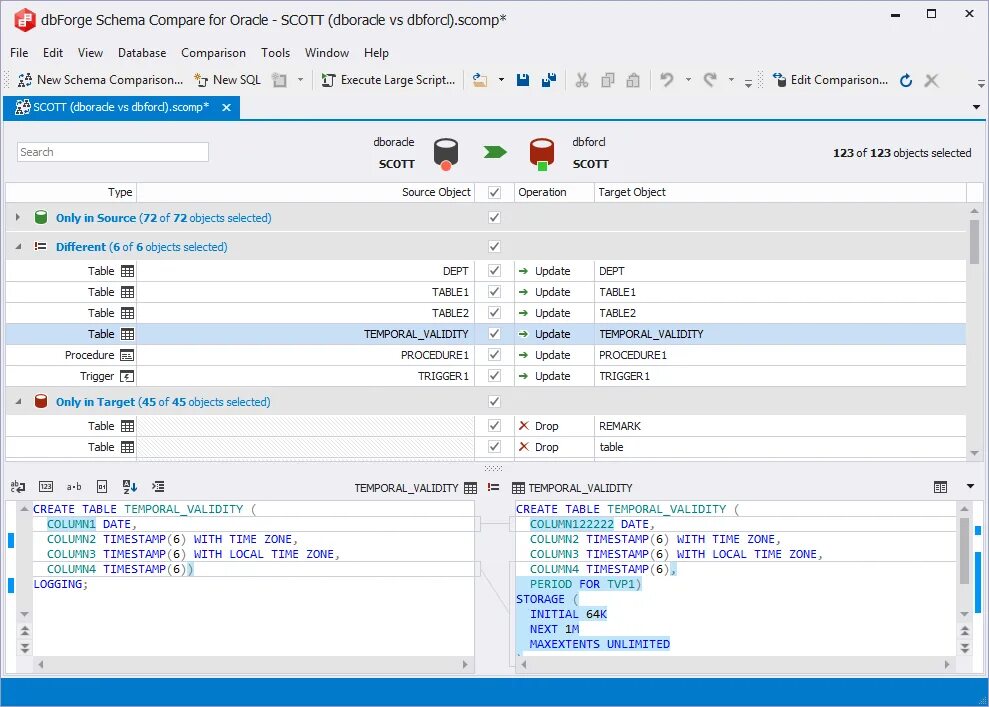The height and width of the screenshot is (707, 989).
Task: Click Drop operation for REMARK row
Action: coord(539,426)
